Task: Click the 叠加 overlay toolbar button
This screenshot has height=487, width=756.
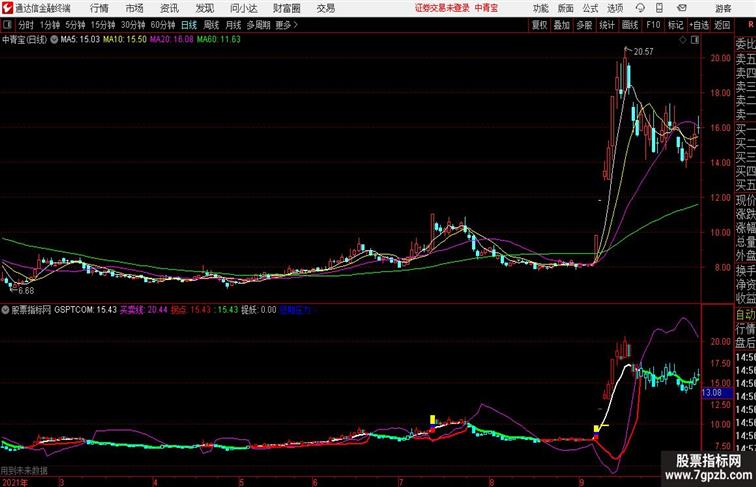Action: coord(562,25)
